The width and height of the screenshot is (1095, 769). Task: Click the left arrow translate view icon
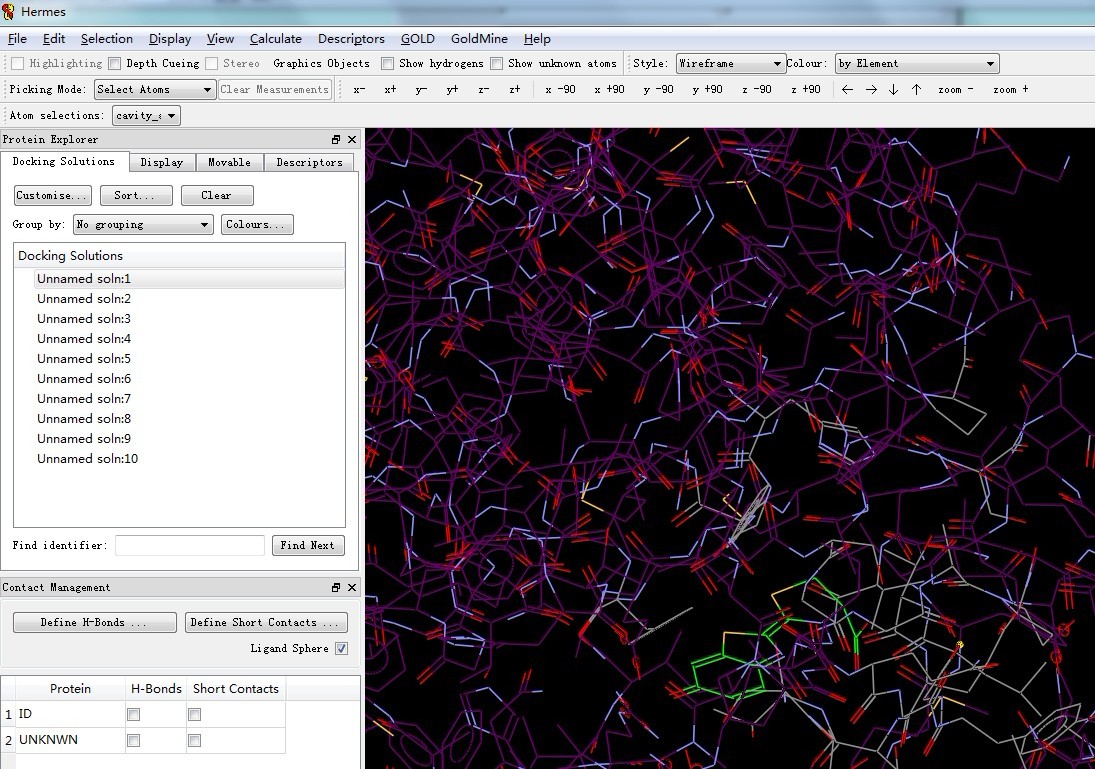coord(847,90)
